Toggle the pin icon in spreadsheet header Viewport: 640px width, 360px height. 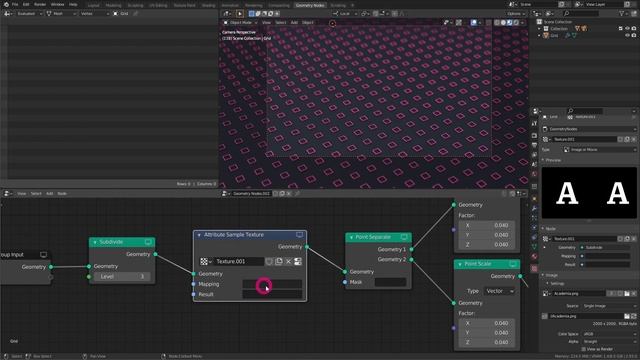click(136, 13)
